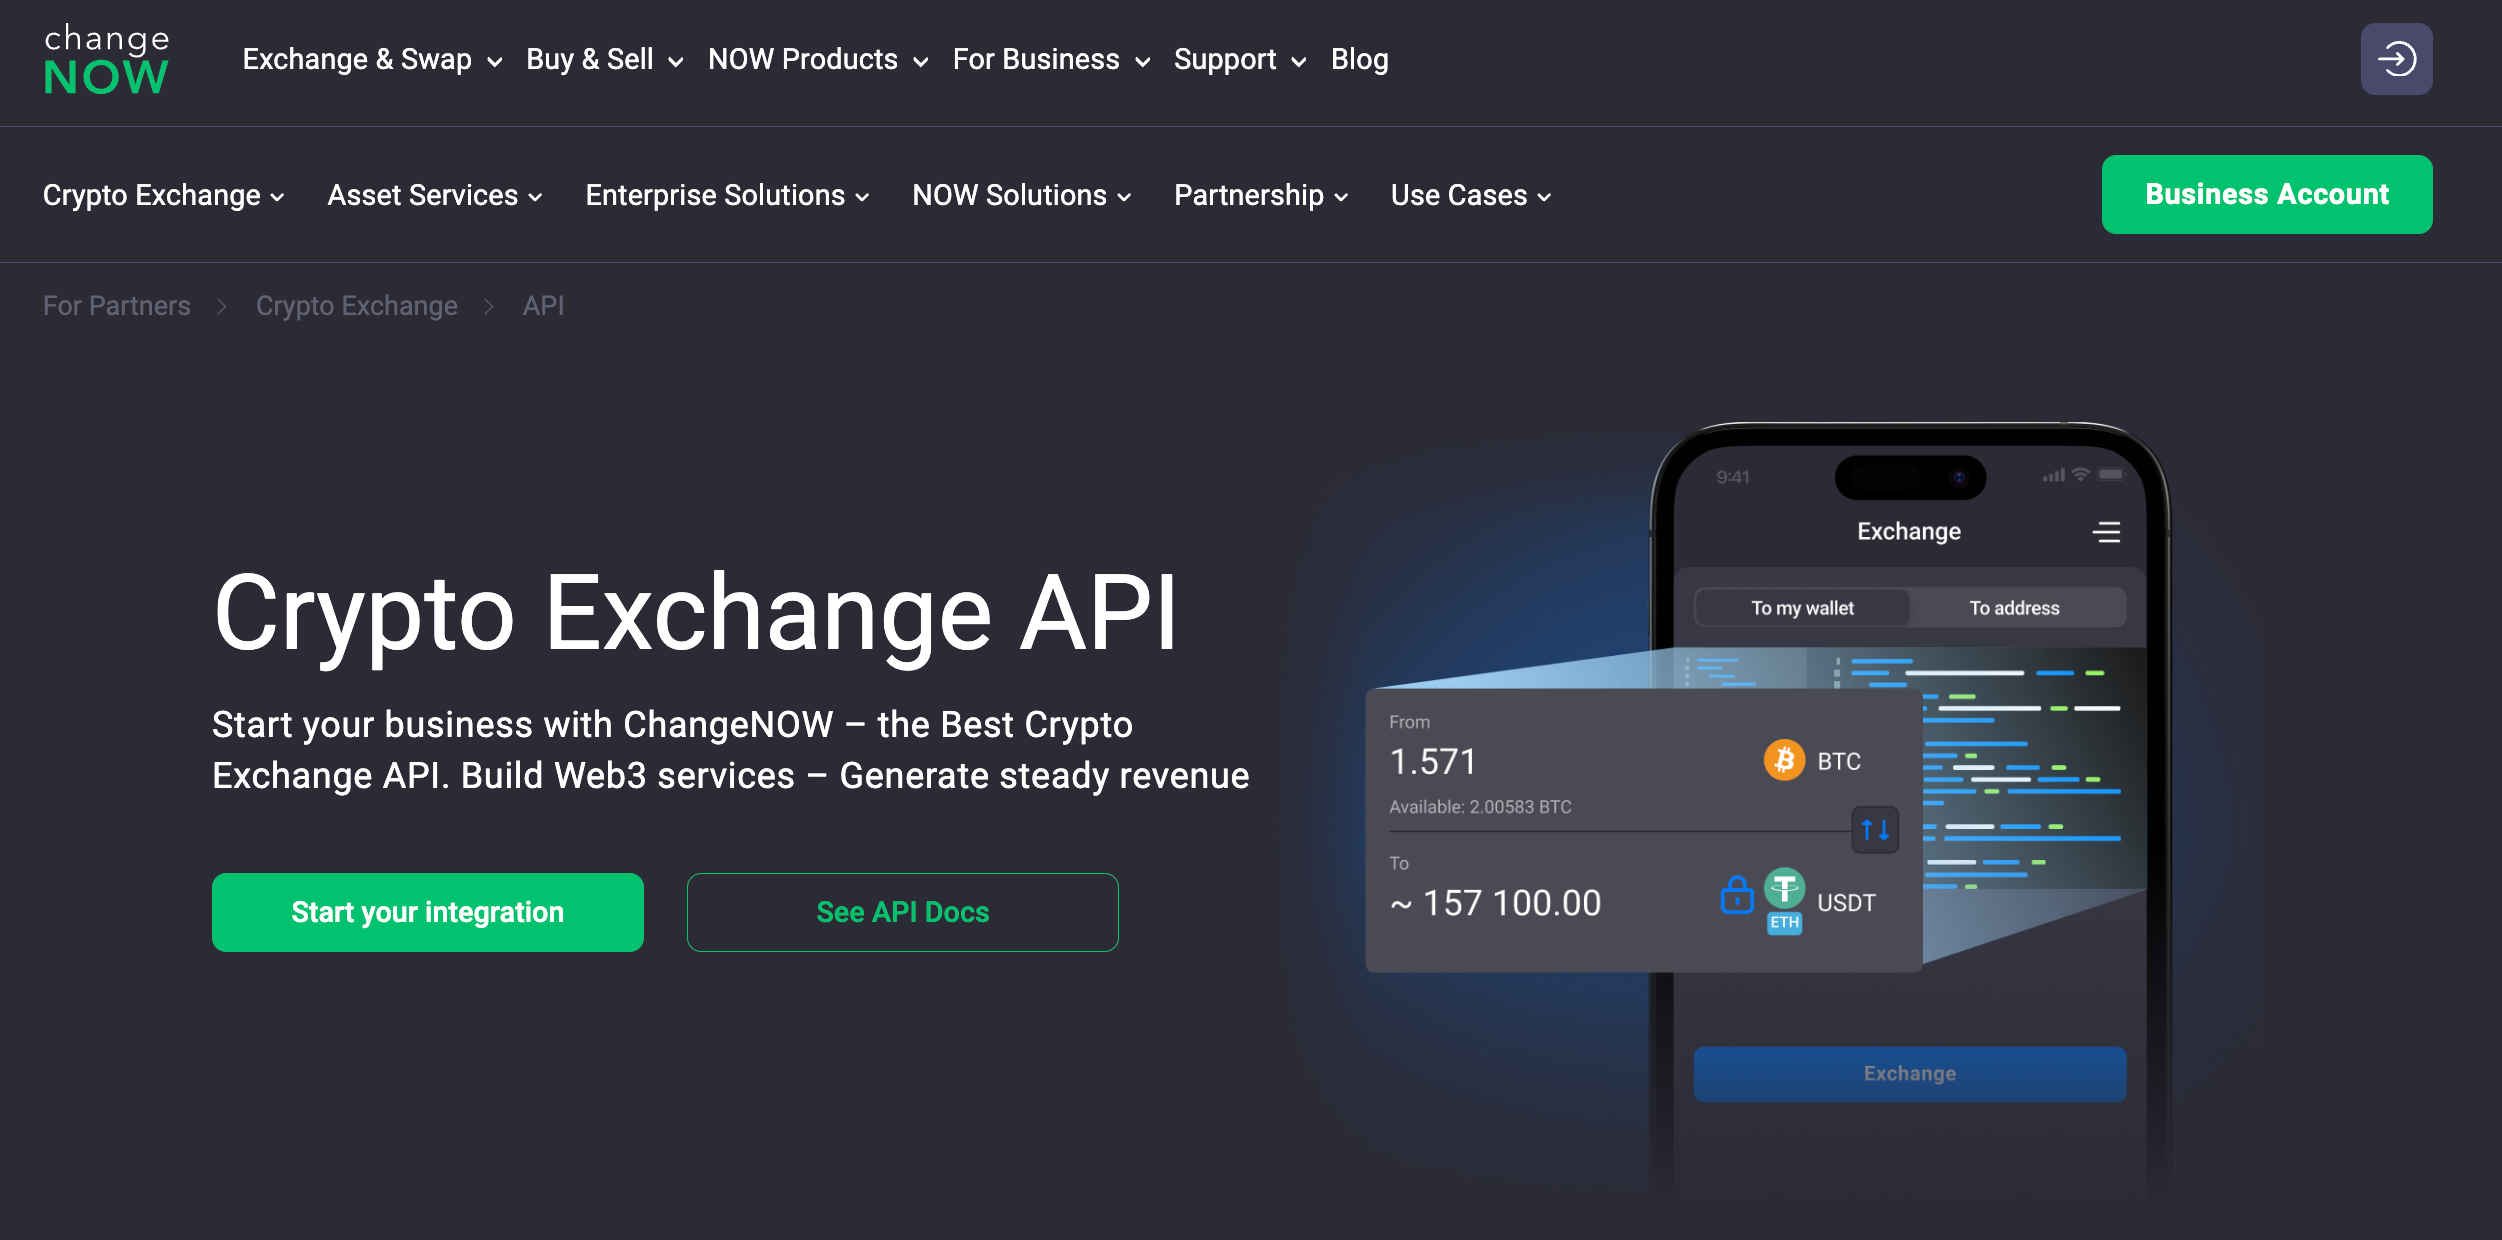The width and height of the screenshot is (2502, 1240).
Task: Expand the Partnership menu
Action: click(1261, 195)
